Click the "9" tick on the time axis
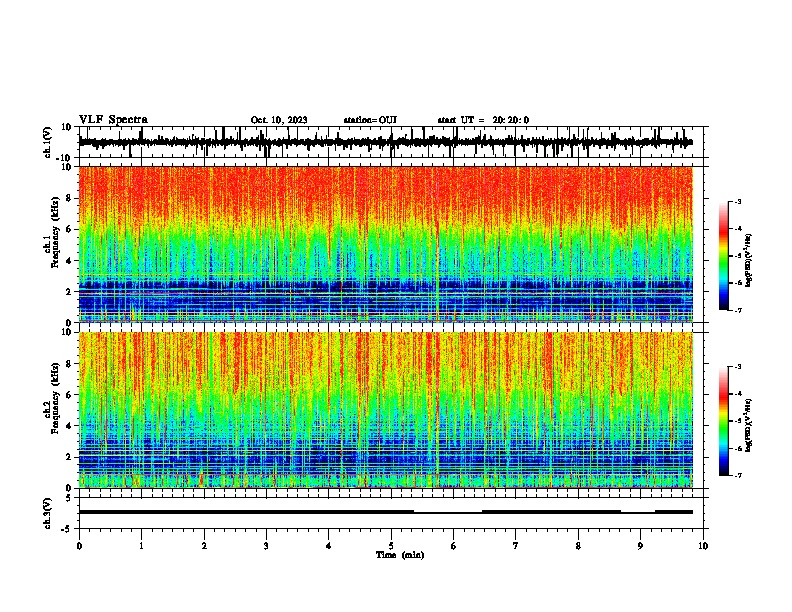This screenshot has height=612, width=792. tap(640, 546)
